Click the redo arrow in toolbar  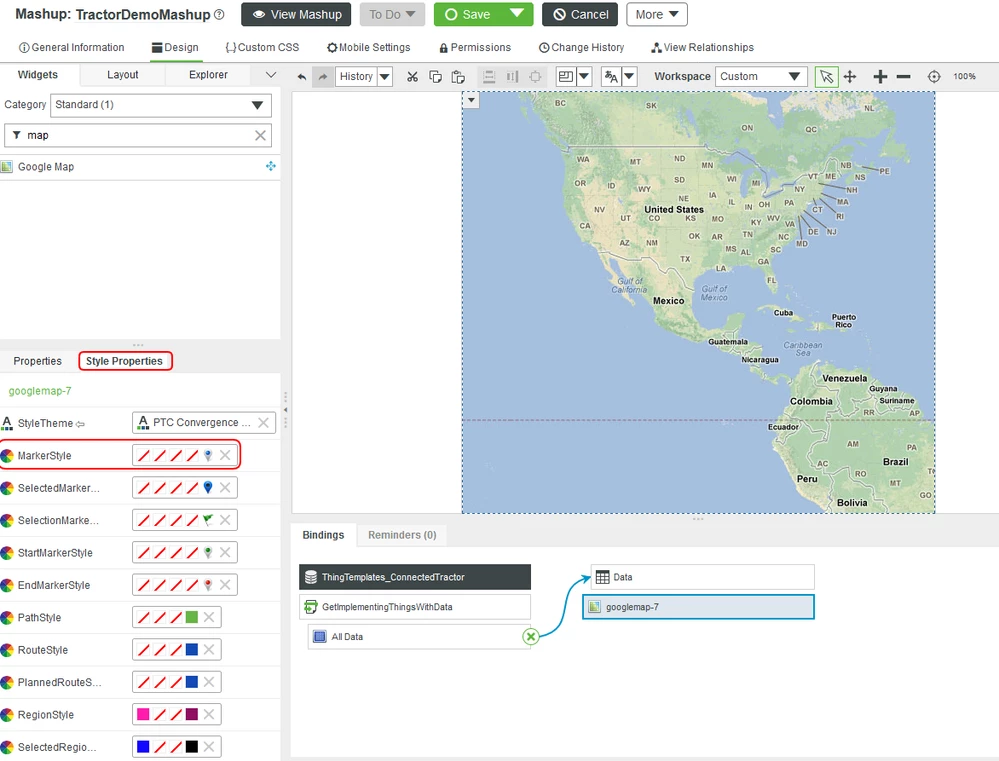point(323,77)
